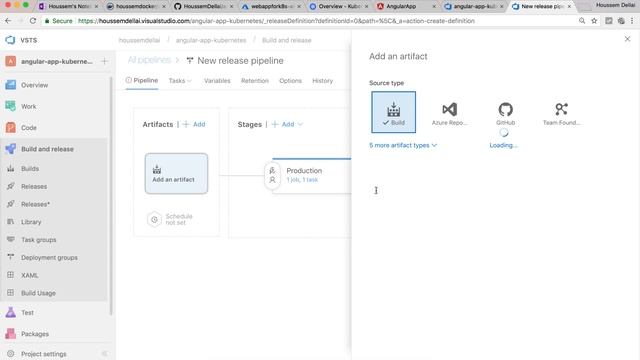Open the Packages hub icon

[11, 334]
